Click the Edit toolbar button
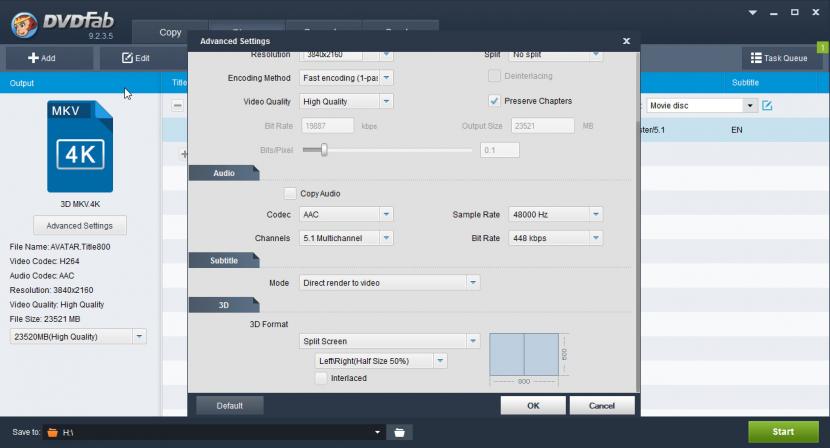 tap(136, 58)
